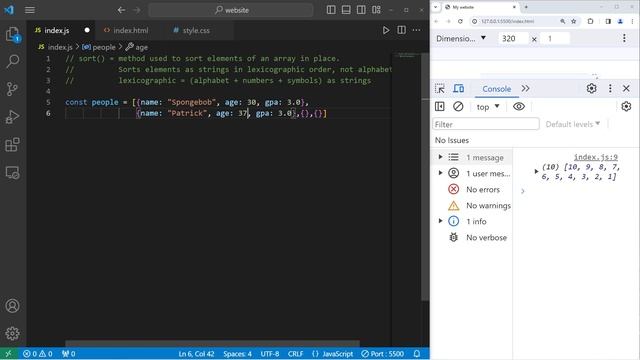The height and width of the screenshot is (360, 640).
Task: Open the remote window status bar icon
Action: (x=9, y=353)
